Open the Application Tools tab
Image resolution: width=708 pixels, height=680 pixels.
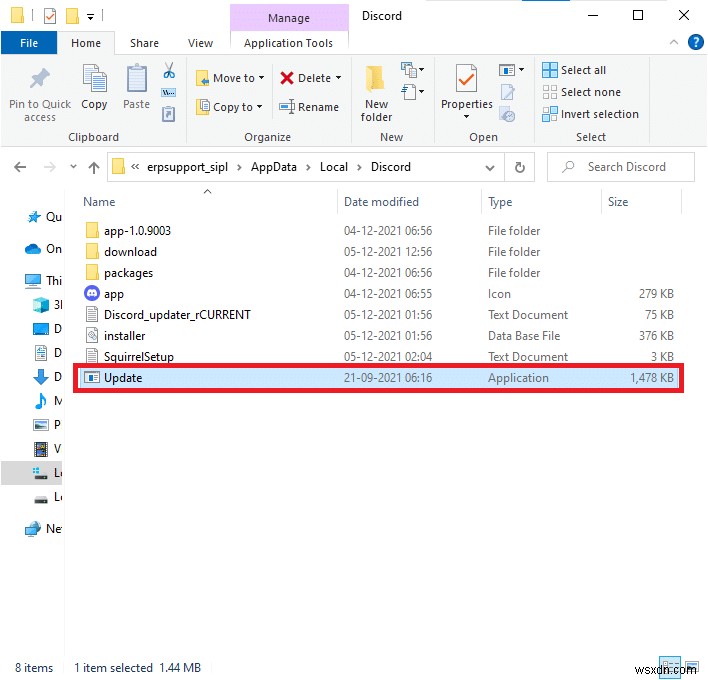point(289,43)
